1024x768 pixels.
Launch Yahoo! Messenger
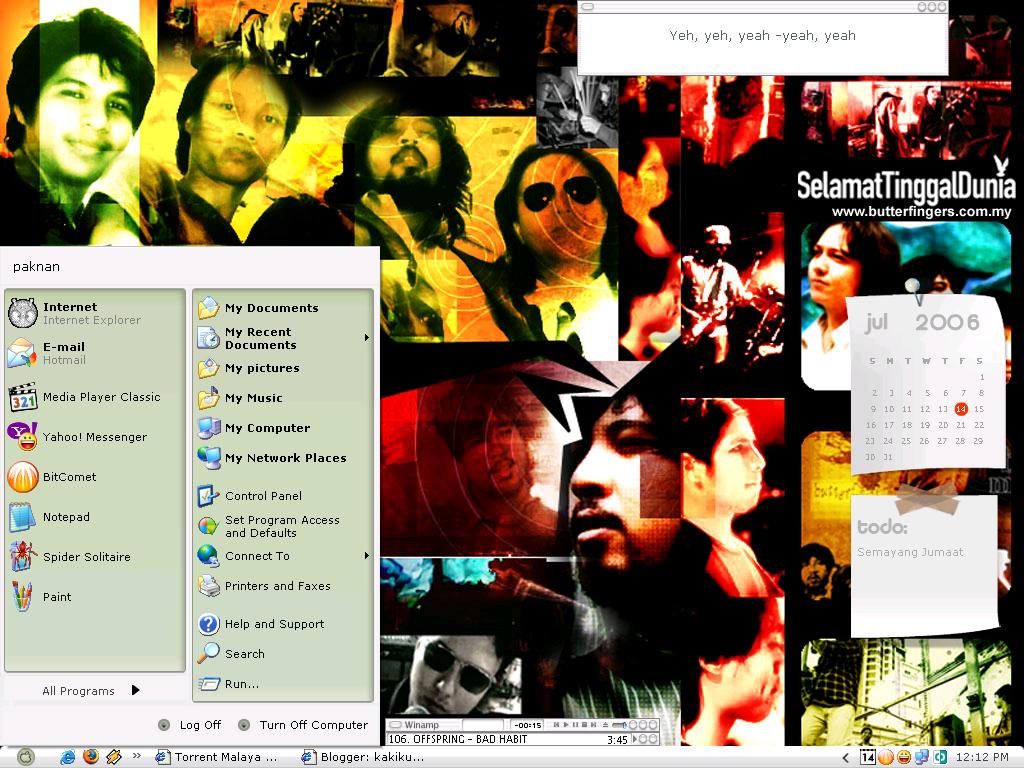click(95, 437)
